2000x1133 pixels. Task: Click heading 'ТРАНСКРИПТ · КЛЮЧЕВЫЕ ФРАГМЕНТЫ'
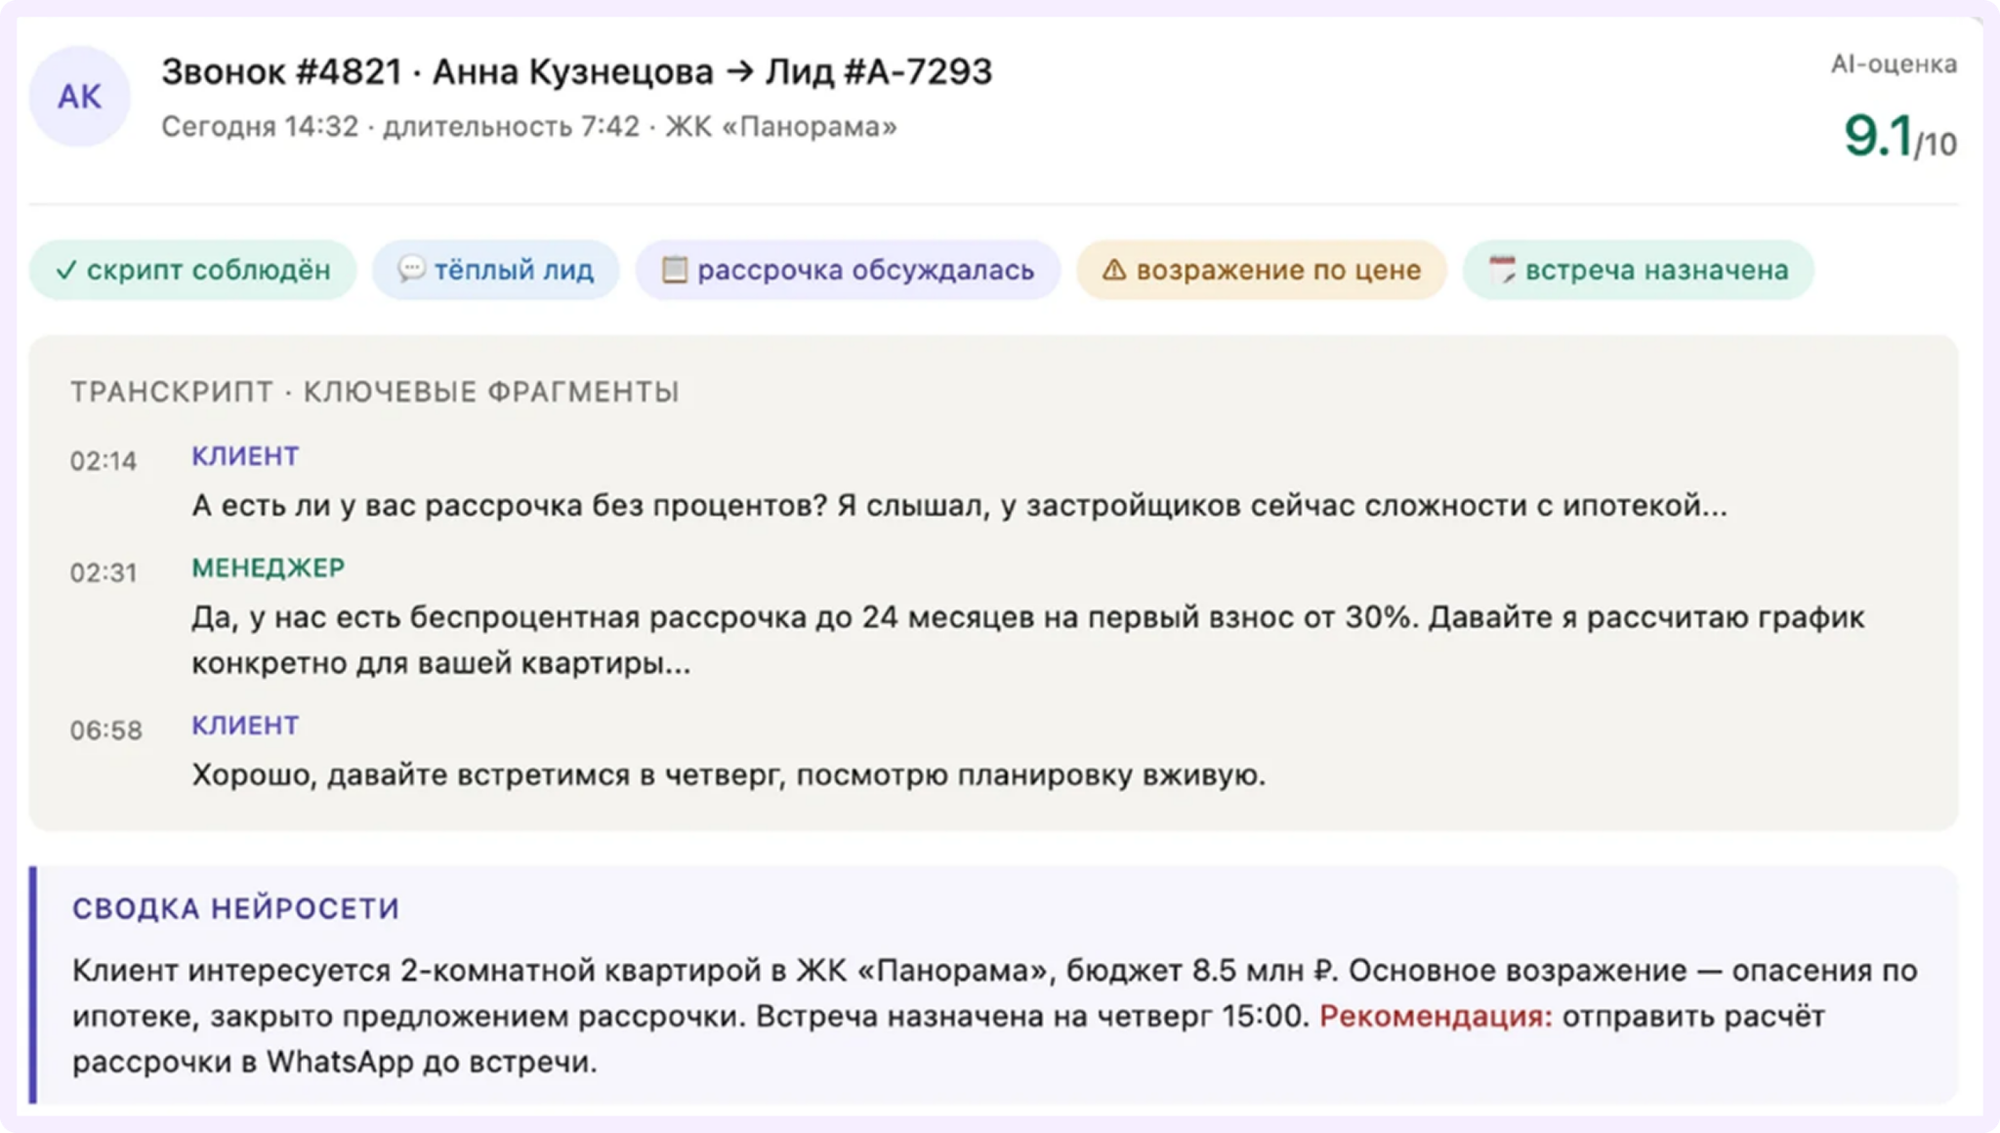(x=375, y=392)
